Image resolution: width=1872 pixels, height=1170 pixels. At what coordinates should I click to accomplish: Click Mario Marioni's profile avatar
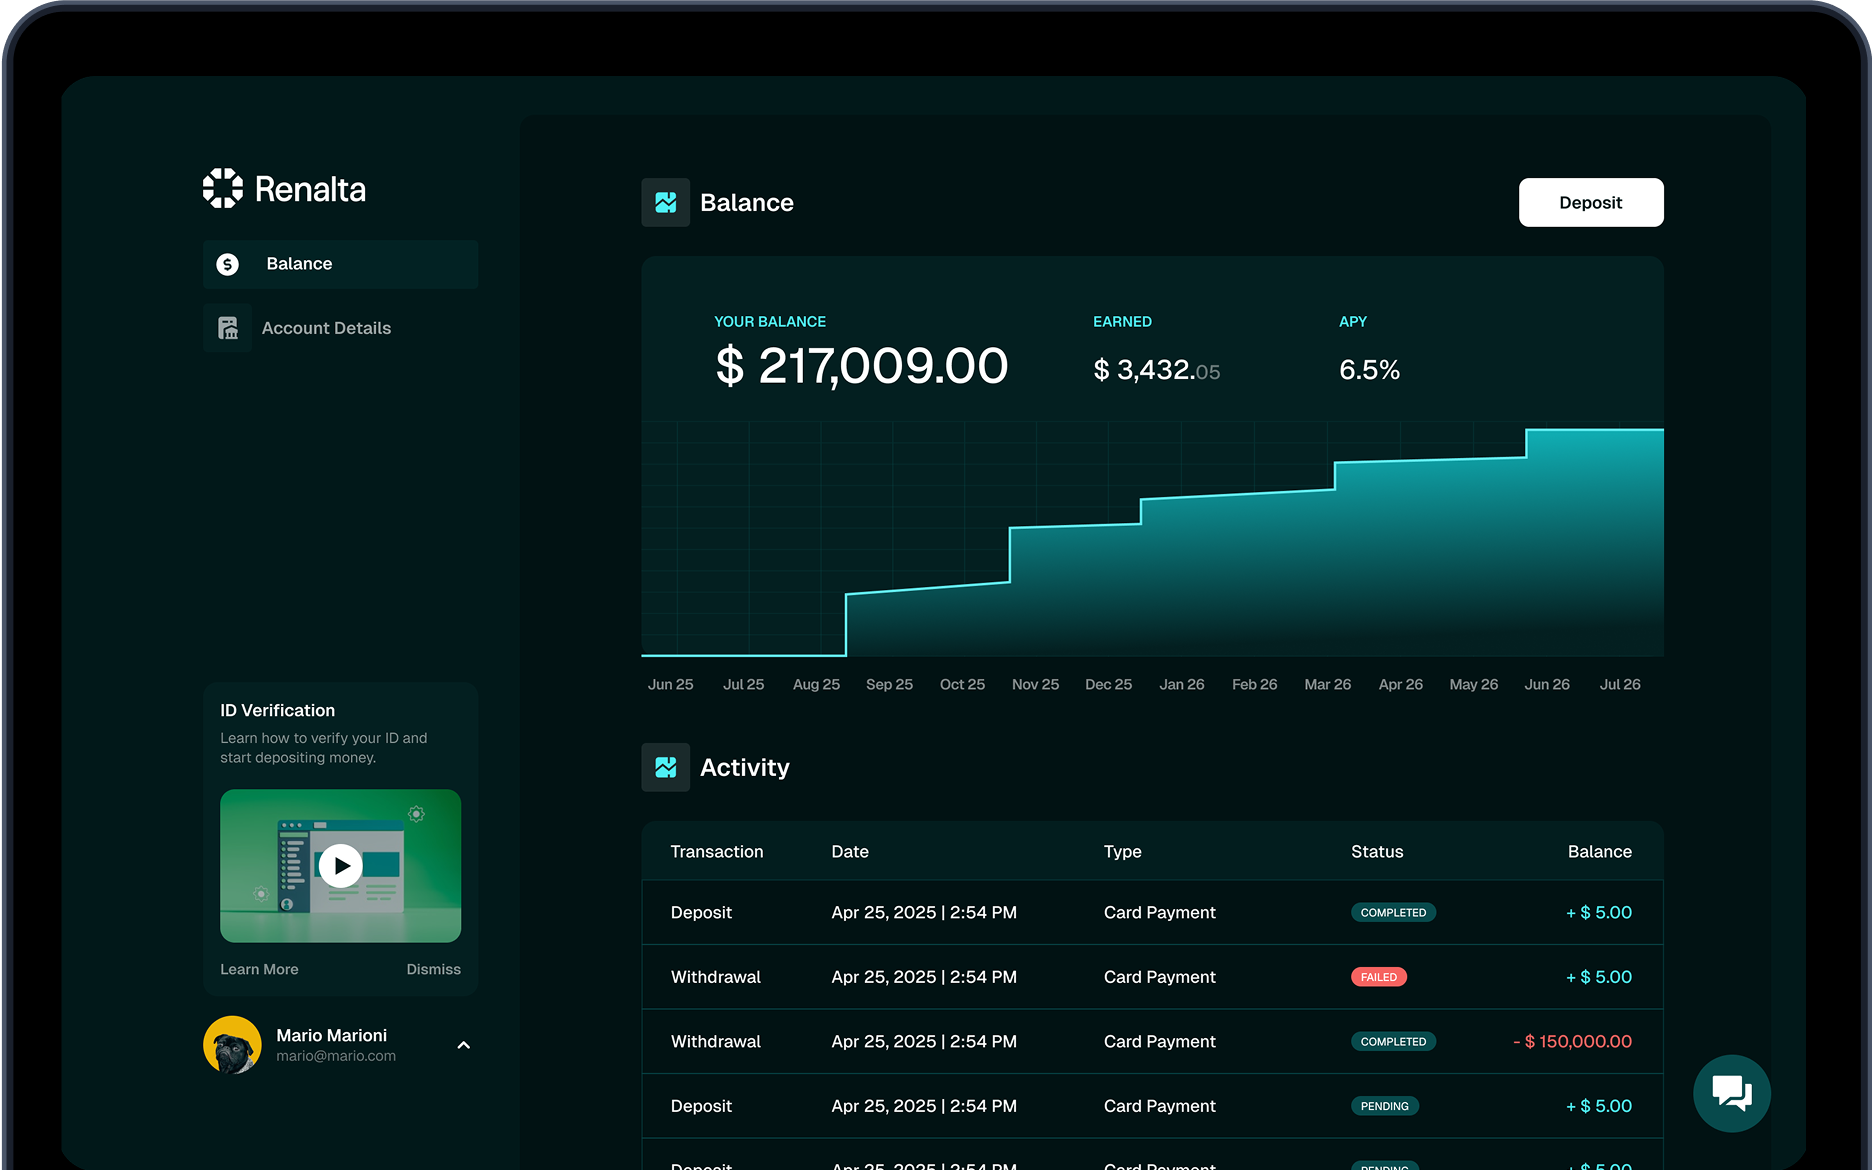(232, 1044)
